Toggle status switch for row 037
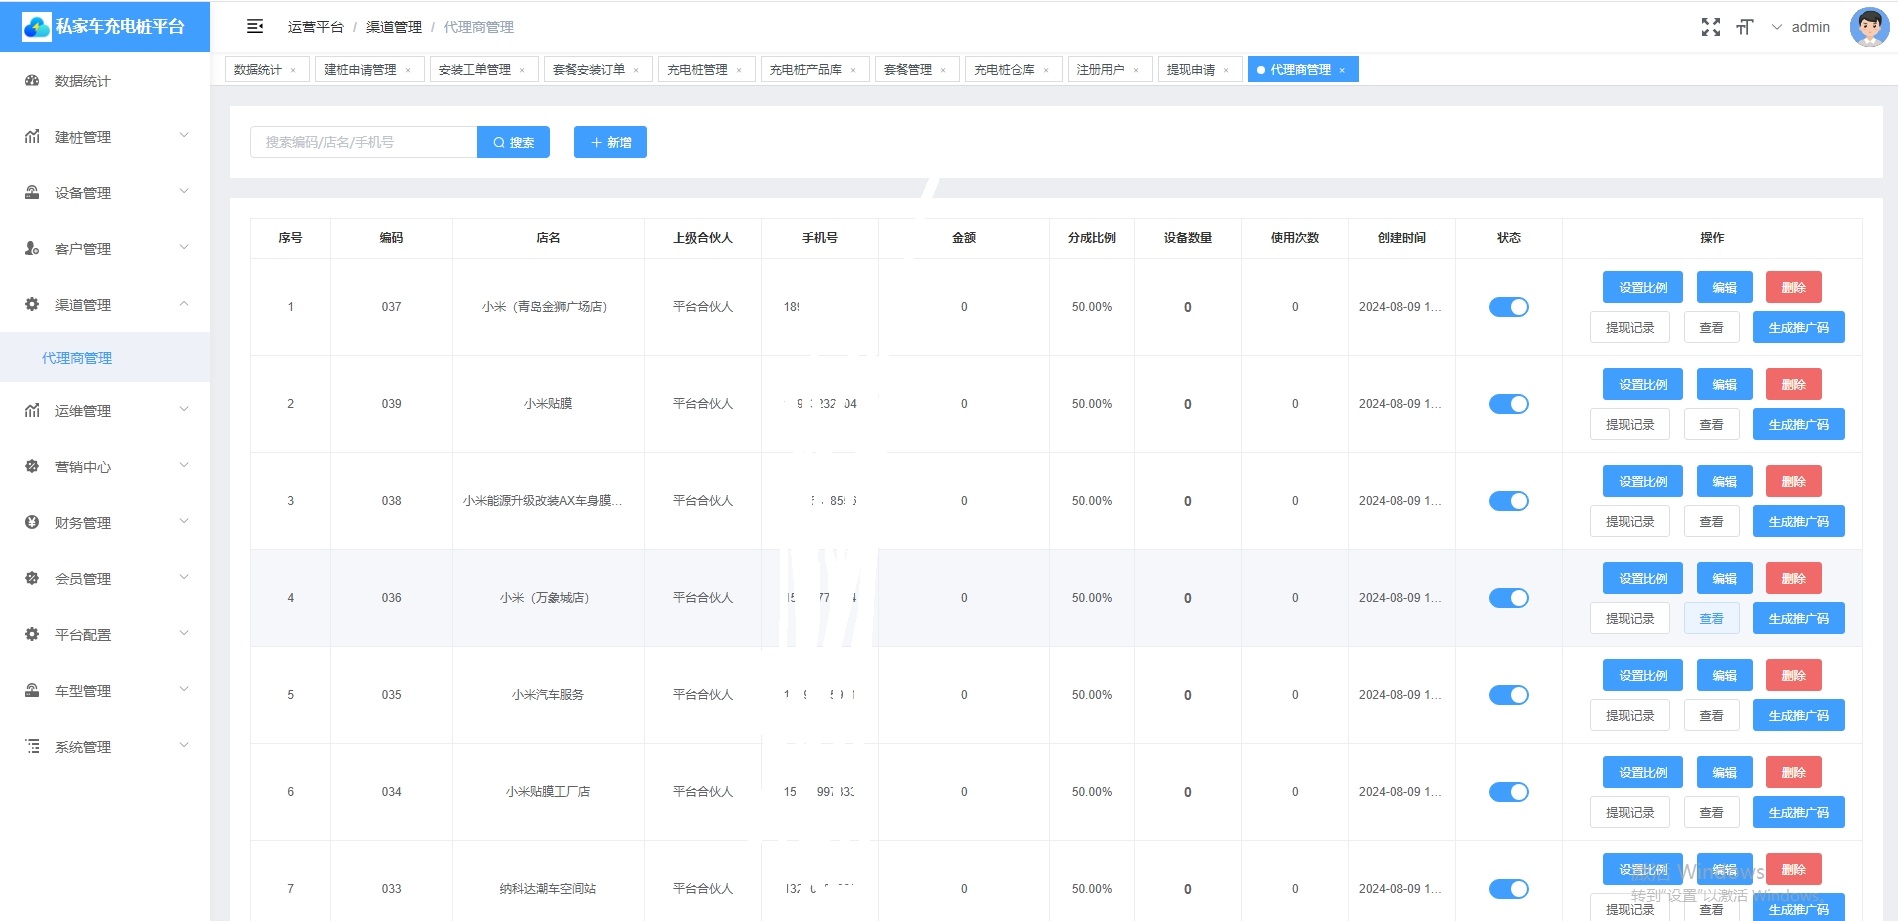 (1508, 307)
